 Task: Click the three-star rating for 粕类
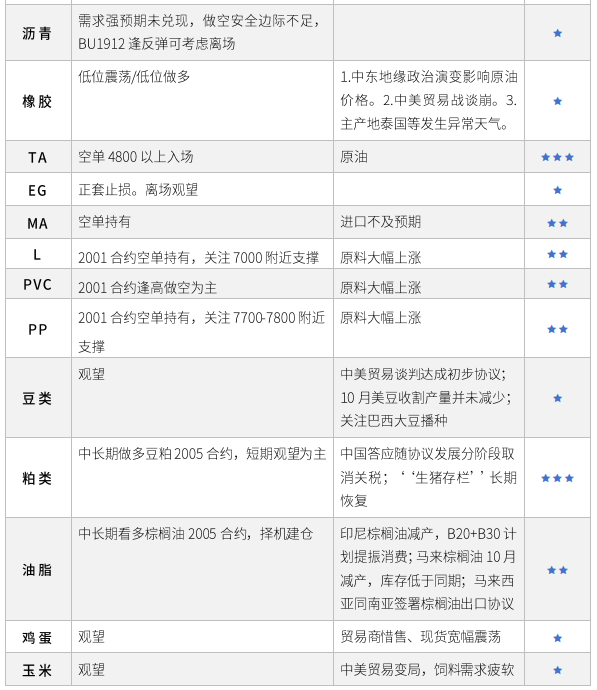pyautogui.click(x=557, y=478)
